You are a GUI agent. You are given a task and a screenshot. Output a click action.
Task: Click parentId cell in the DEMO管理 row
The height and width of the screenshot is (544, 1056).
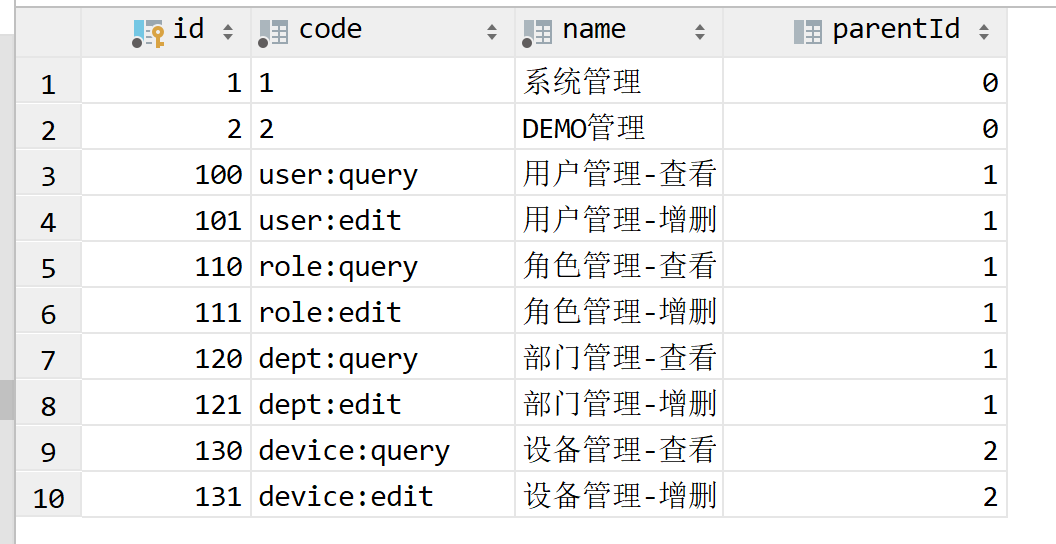(865, 128)
